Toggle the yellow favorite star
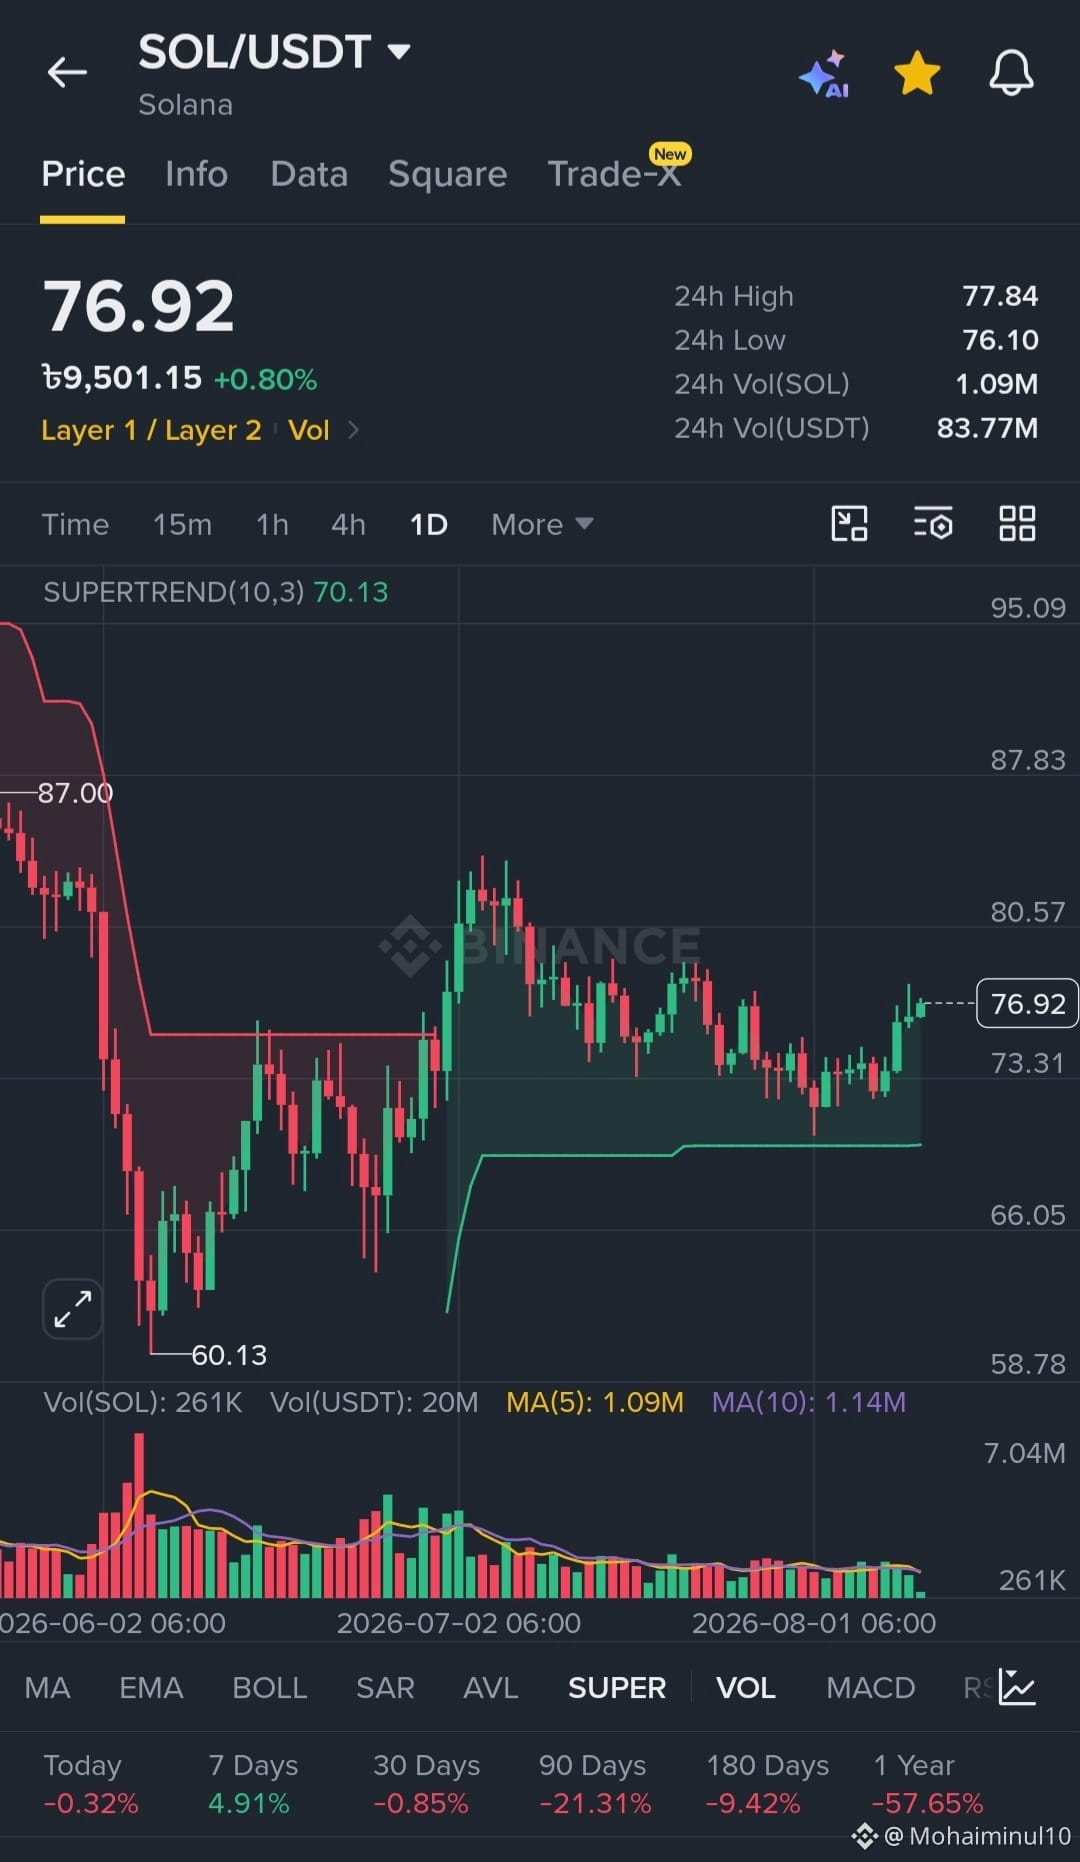Image resolution: width=1080 pixels, height=1862 pixels. [x=917, y=74]
